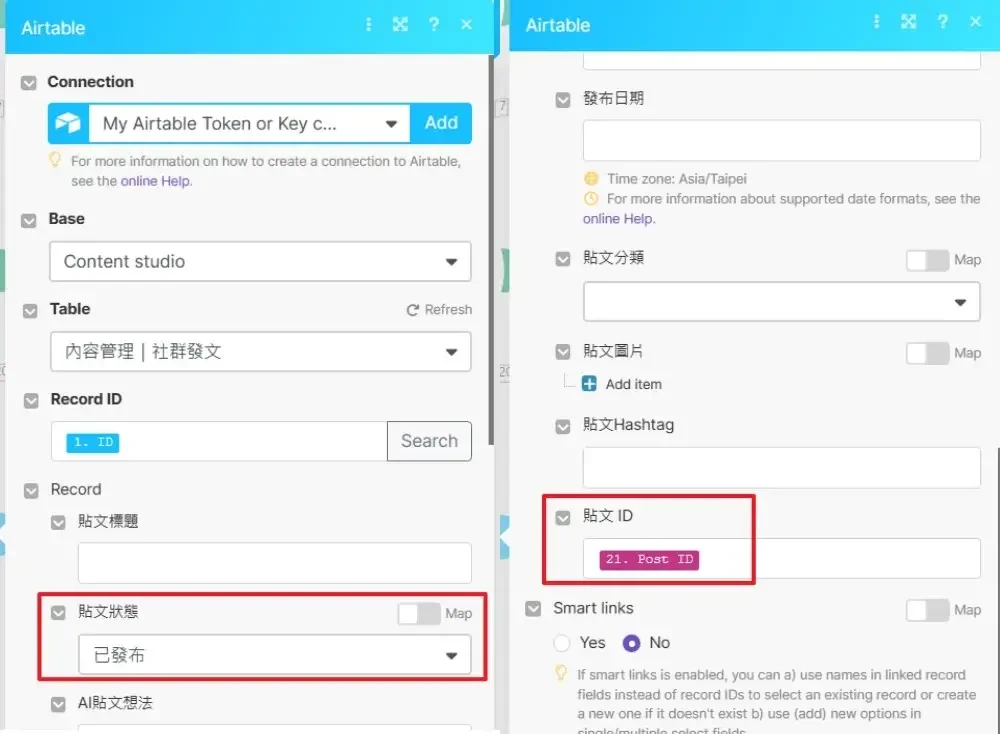Click the Search button for Record ID
Viewport: 1000px width, 734px height.
(x=429, y=441)
